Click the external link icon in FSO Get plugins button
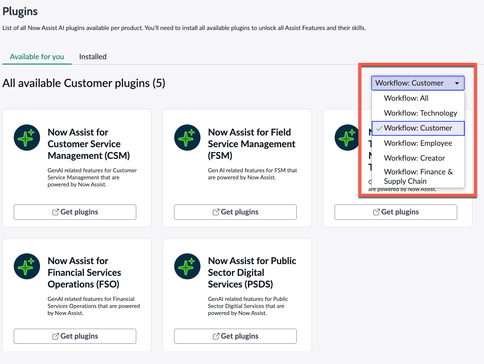The image size is (484, 364). click(55, 336)
